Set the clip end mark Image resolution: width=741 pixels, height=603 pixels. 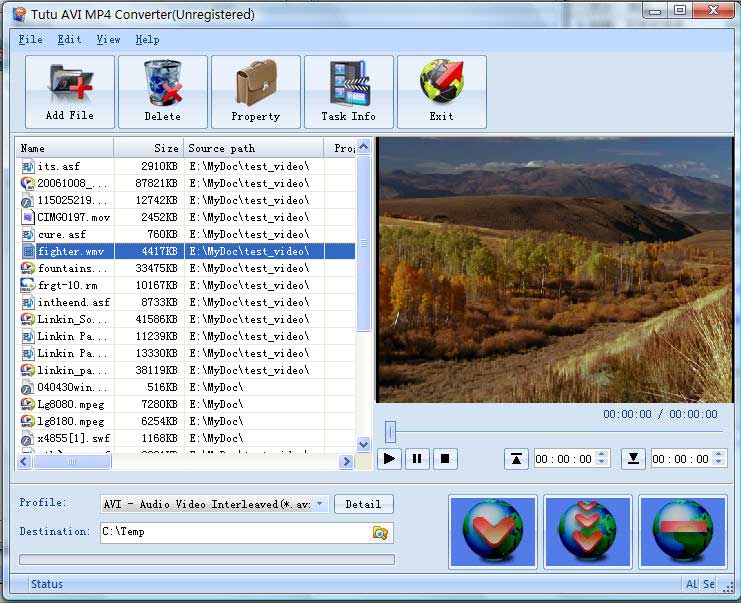click(x=633, y=459)
